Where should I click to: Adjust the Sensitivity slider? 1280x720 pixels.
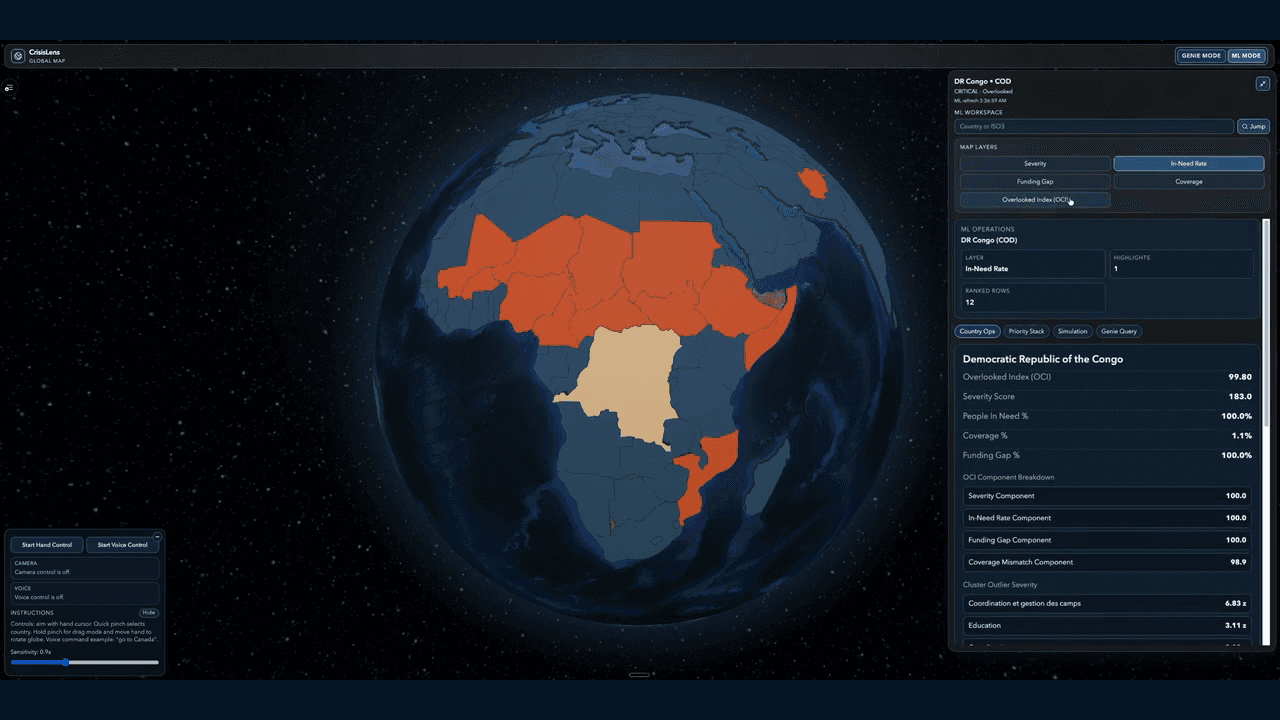pos(85,662)
